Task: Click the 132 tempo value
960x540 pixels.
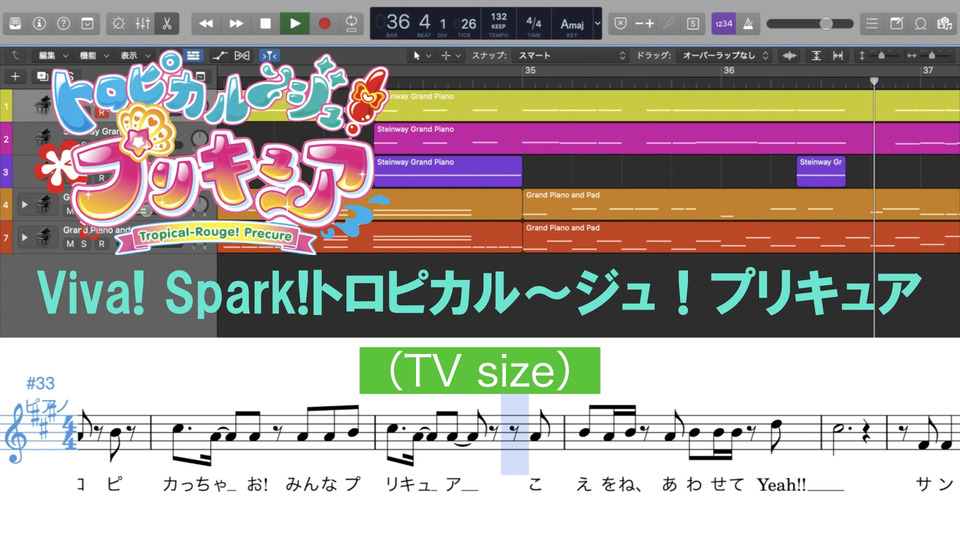Action: pyautogui.click(x=499, y=17)
